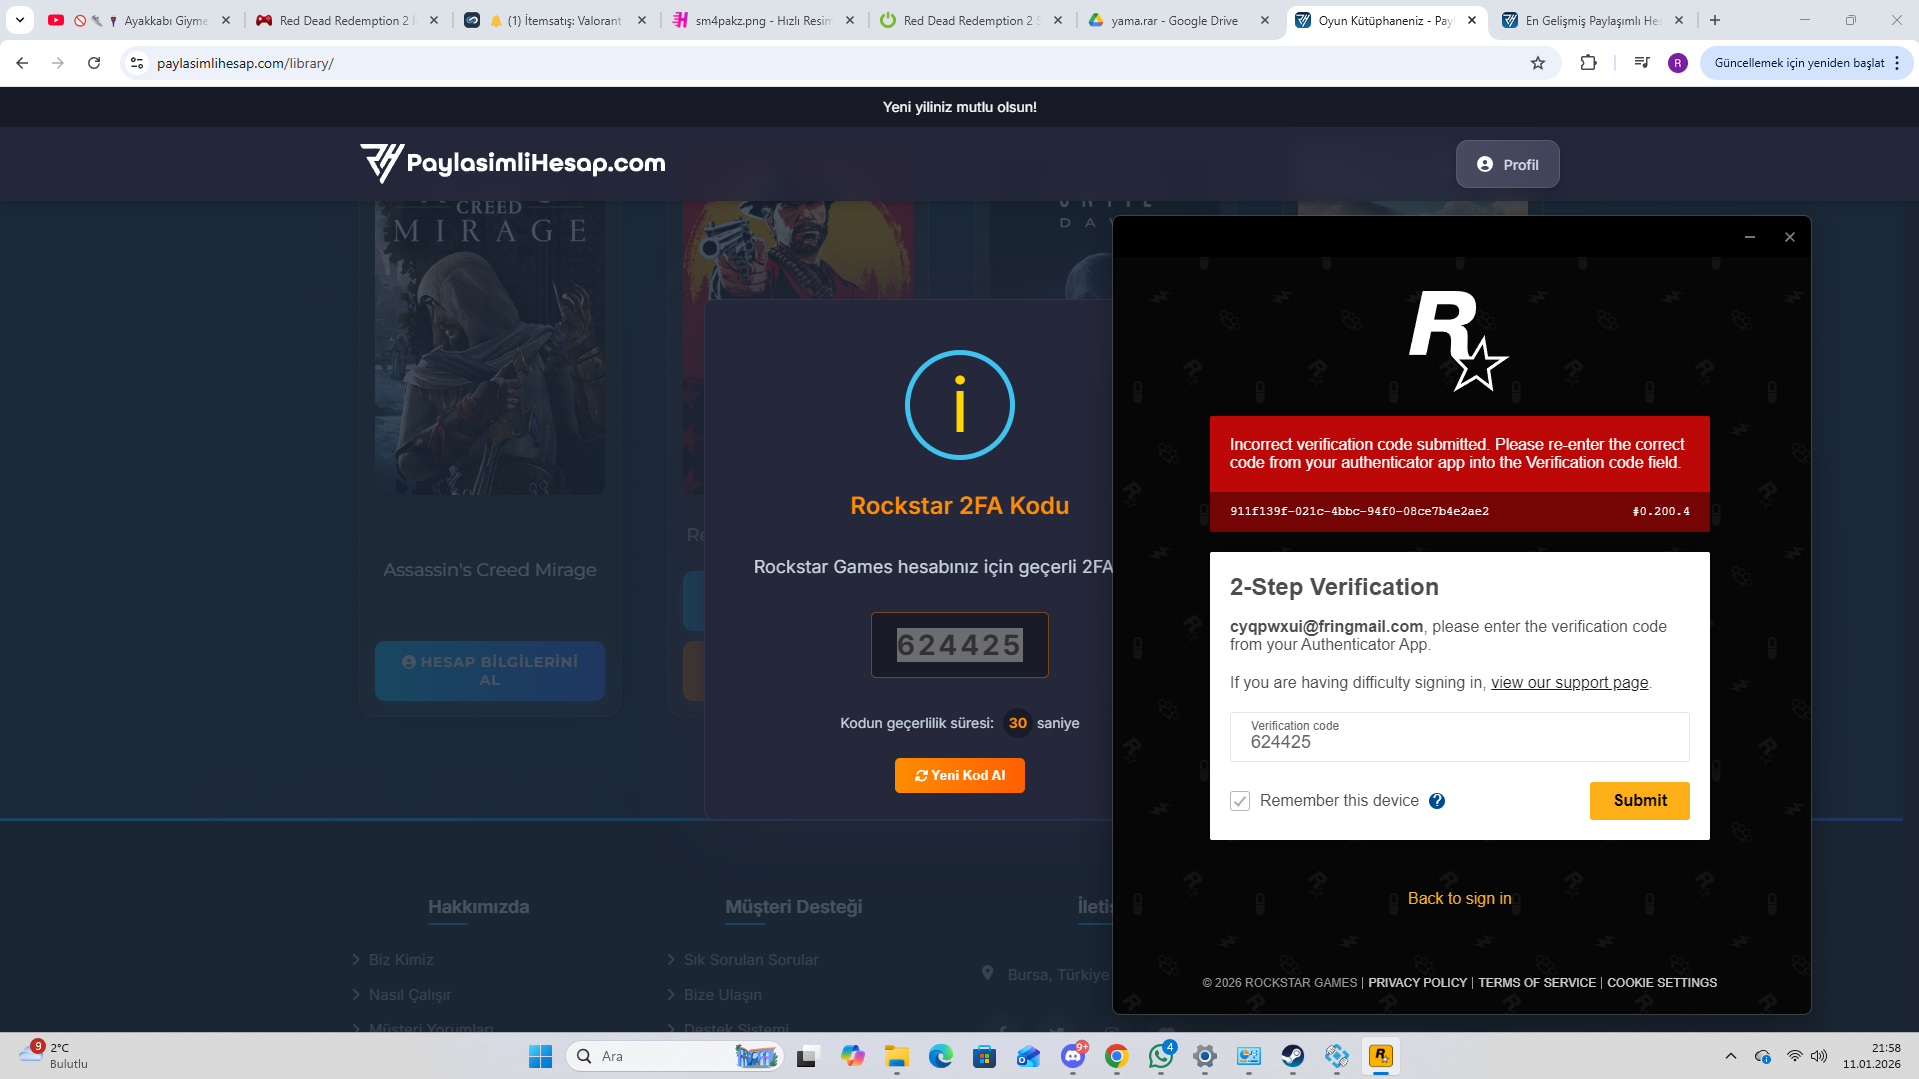The width and height of the screenshot is (1919, 1079).
Task: Open Assassin's Creed Mirage cover thumbnail
Action: click(x=490, y=347)
